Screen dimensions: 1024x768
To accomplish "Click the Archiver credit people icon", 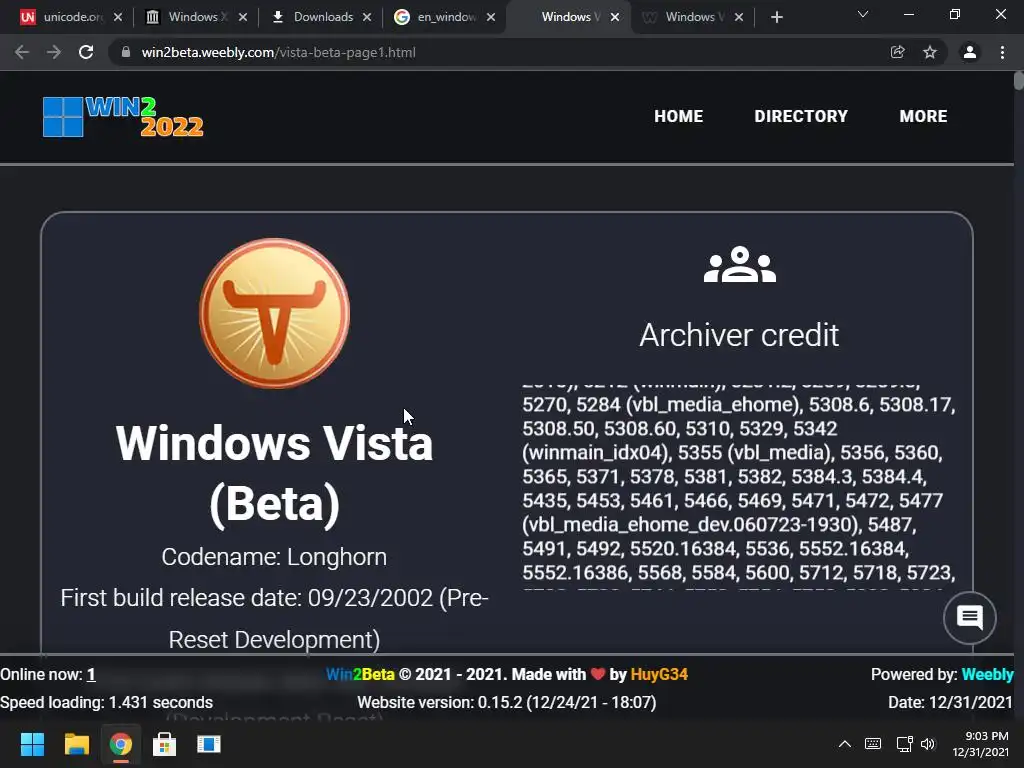I will point(739,264).
